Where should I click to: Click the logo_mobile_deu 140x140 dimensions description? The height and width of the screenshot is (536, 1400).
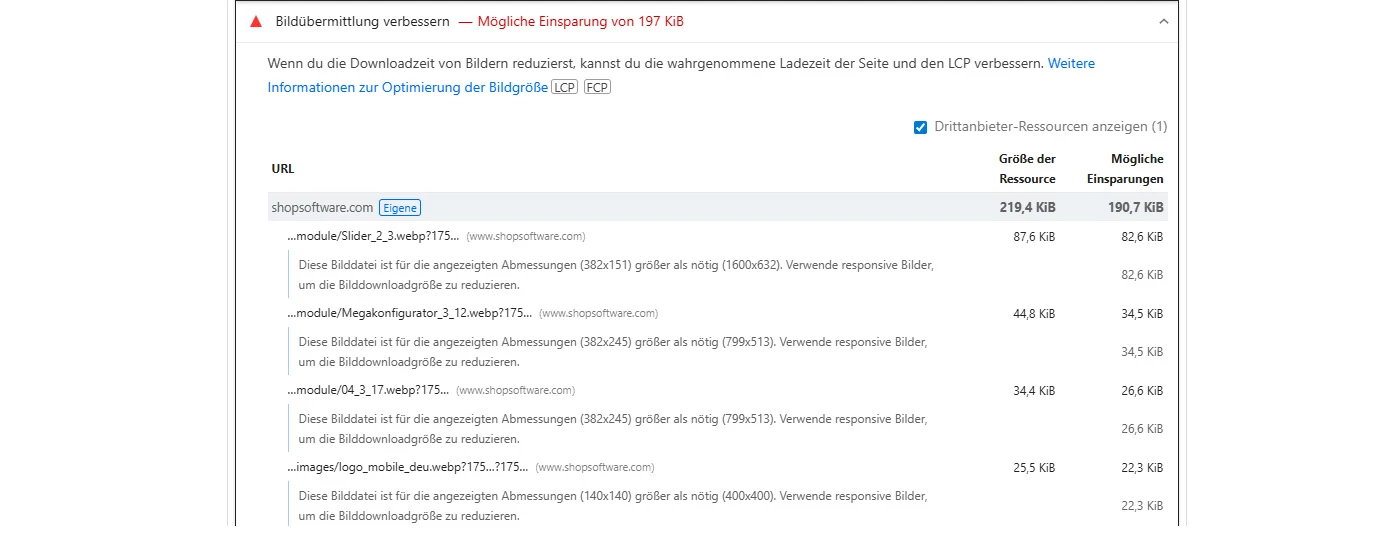(x=612, y=505)
